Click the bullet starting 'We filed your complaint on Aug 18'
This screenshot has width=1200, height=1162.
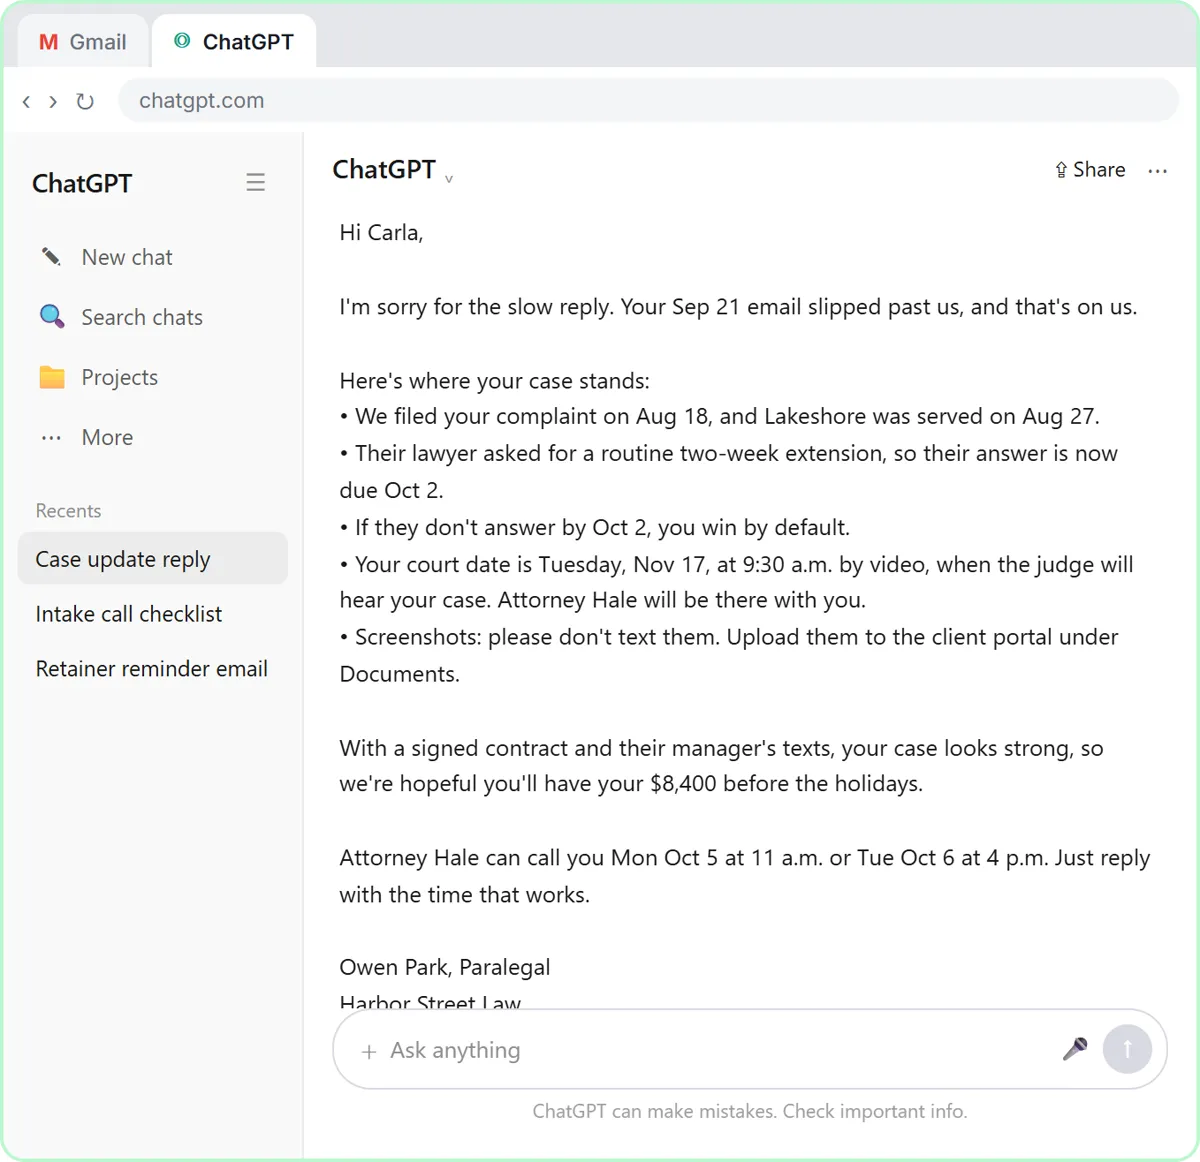tap(720, 416)
